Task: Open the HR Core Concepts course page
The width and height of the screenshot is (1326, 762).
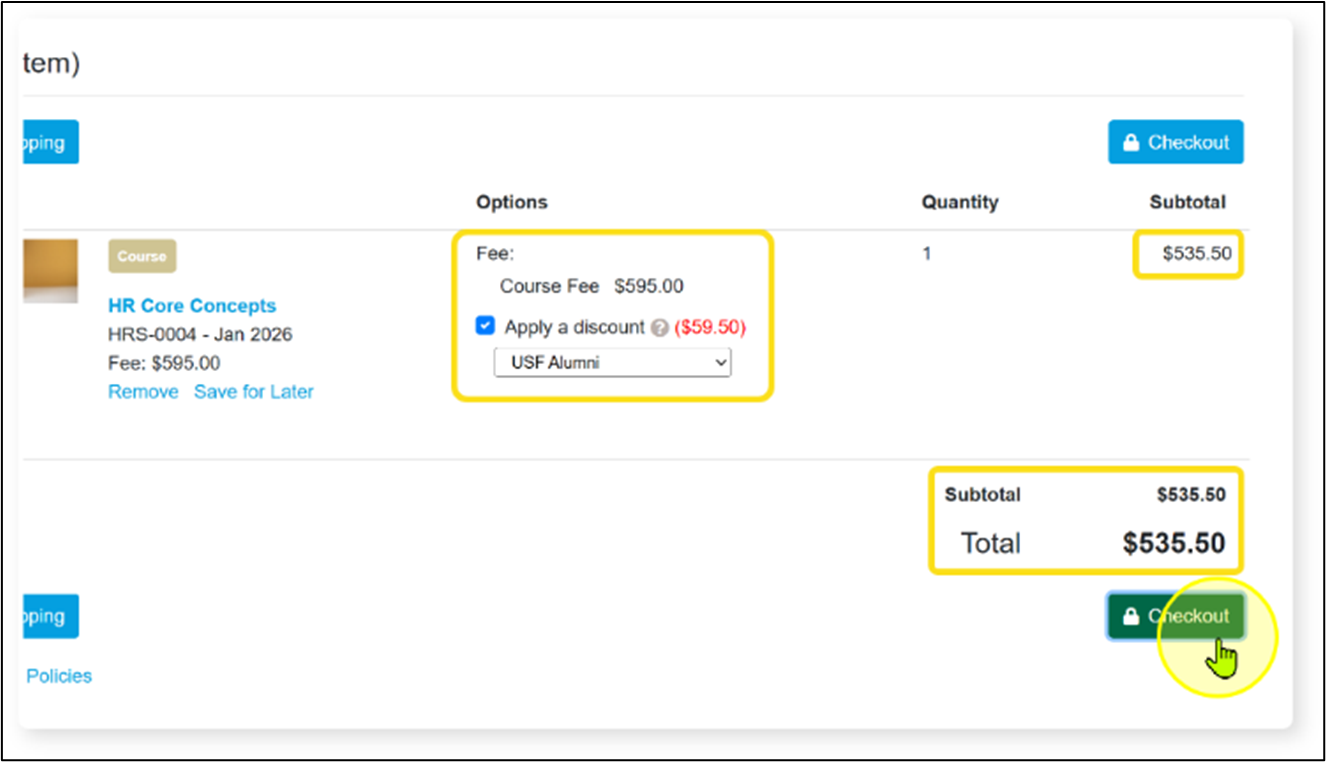Action: (x=192, y=305)
